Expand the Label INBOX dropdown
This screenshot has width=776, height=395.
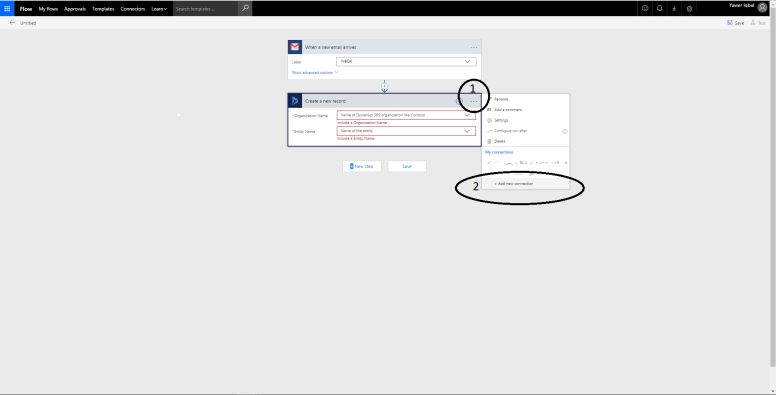pos(406,61)
